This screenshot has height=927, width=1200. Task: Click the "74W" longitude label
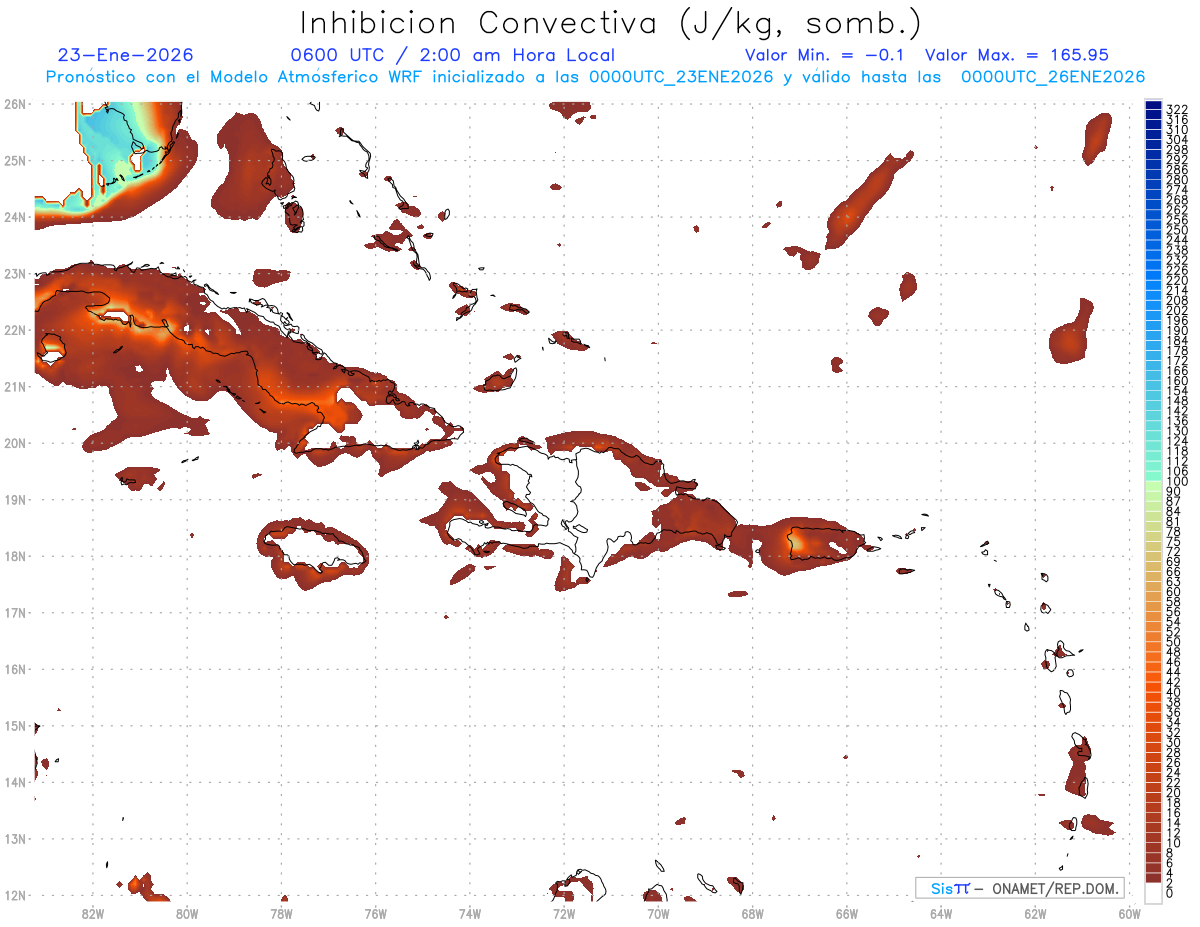point(470,913)
